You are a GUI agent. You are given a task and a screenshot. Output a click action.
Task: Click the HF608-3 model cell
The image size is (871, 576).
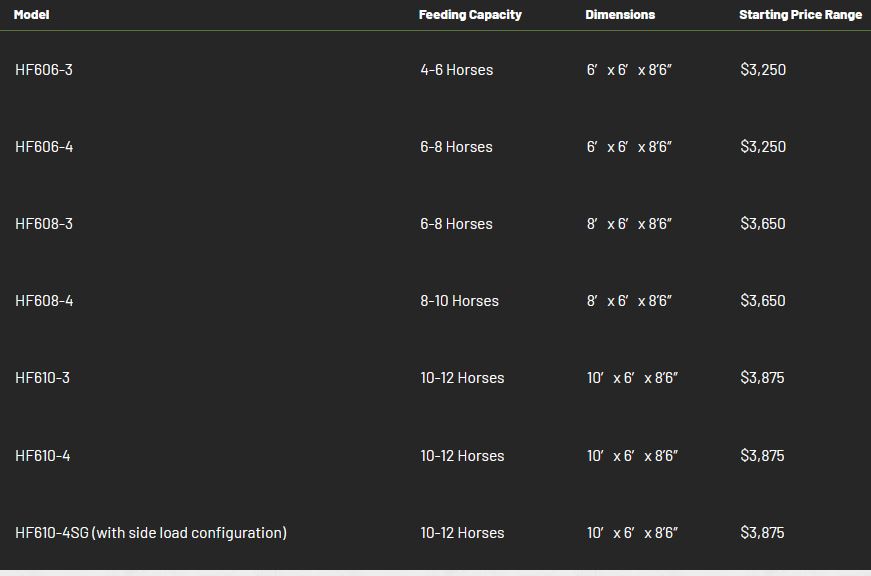point(44,224)
